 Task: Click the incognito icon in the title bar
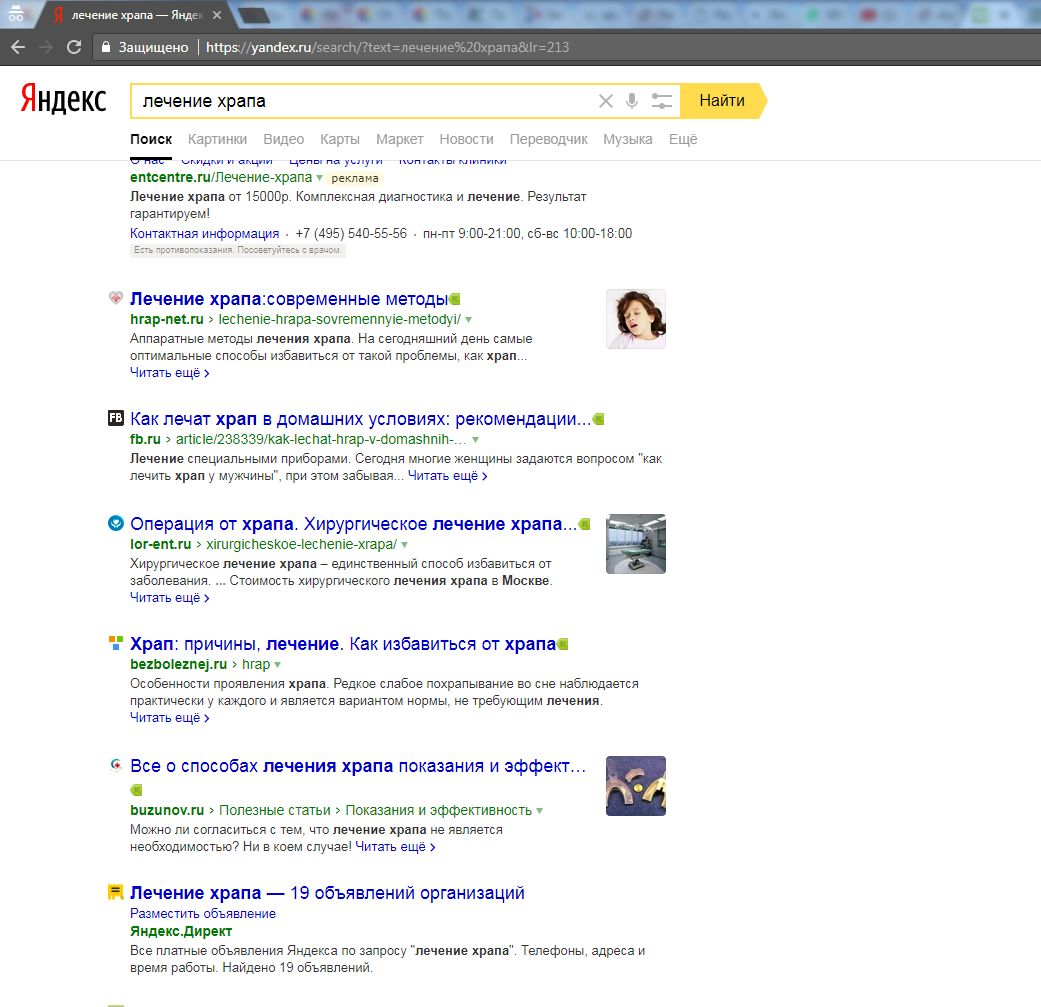pyautogui.click(x=16, y=13)
